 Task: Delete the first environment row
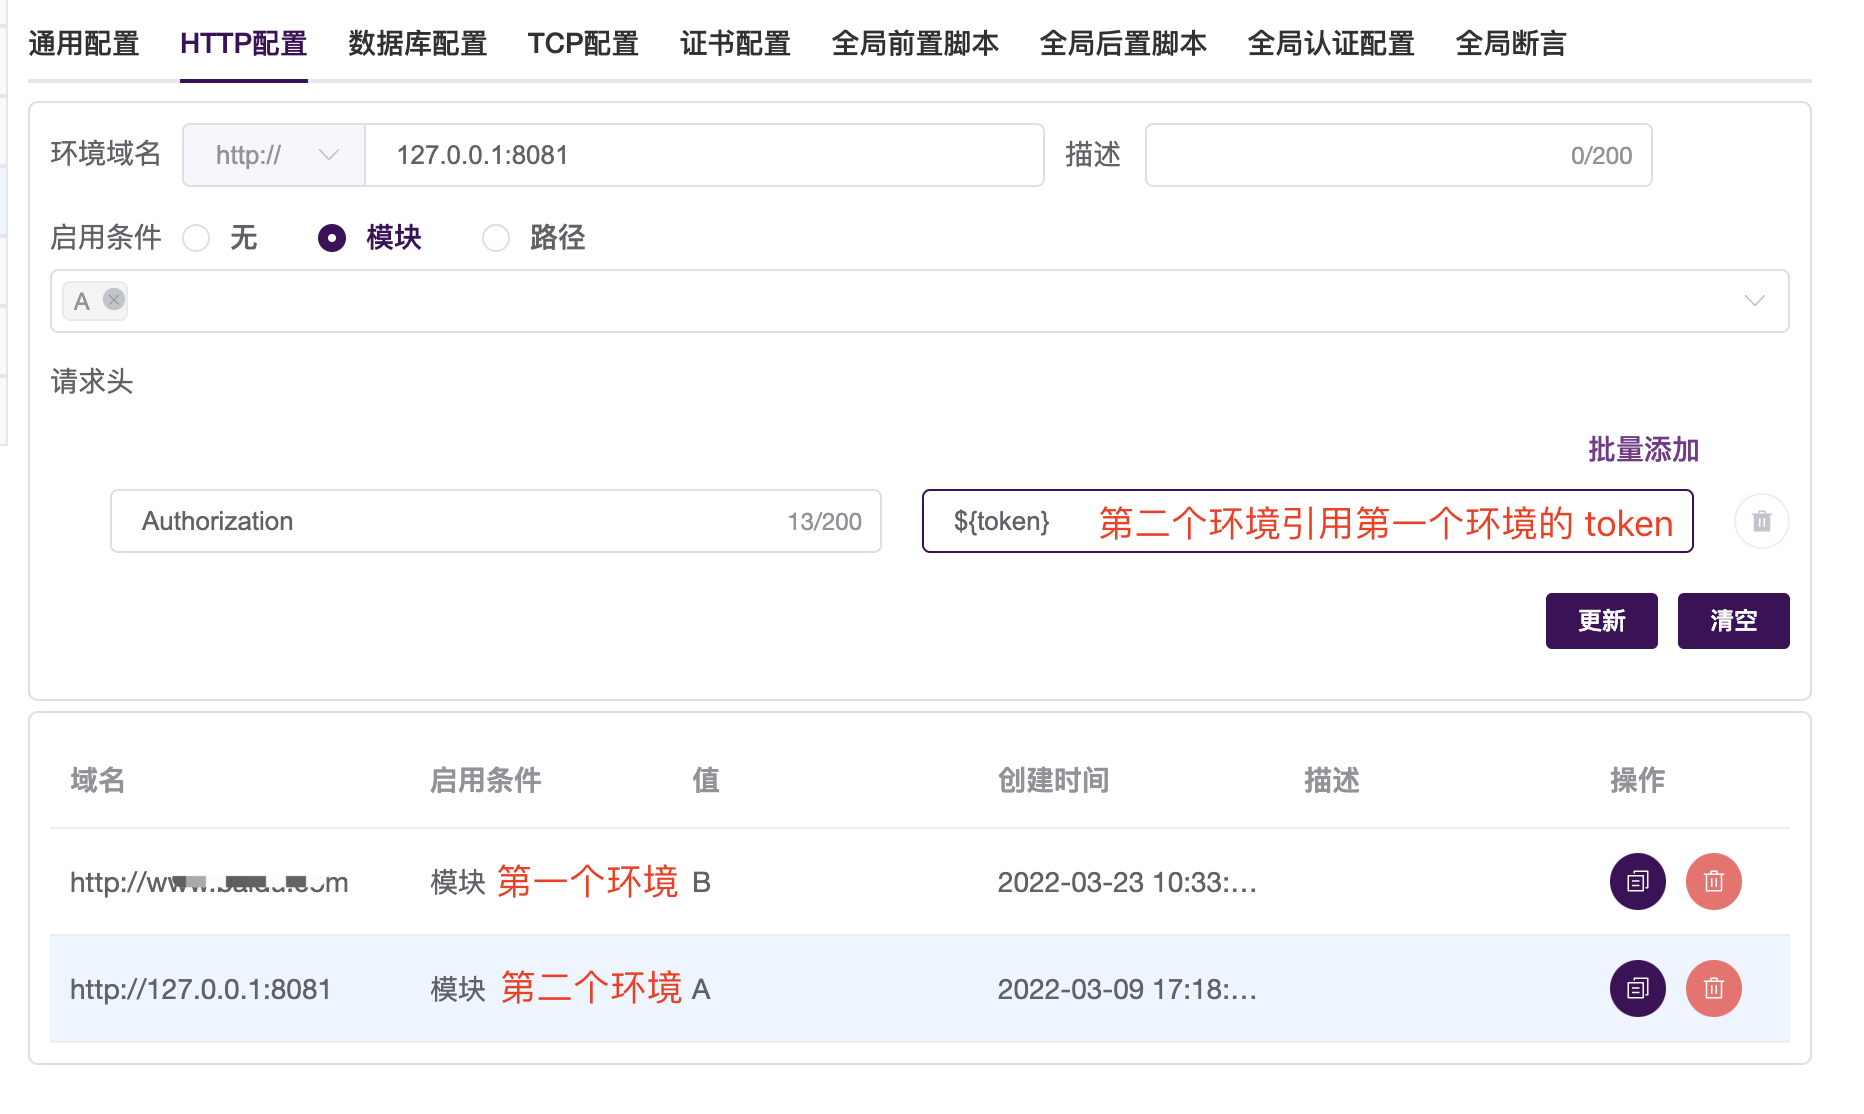[1713, 881]
